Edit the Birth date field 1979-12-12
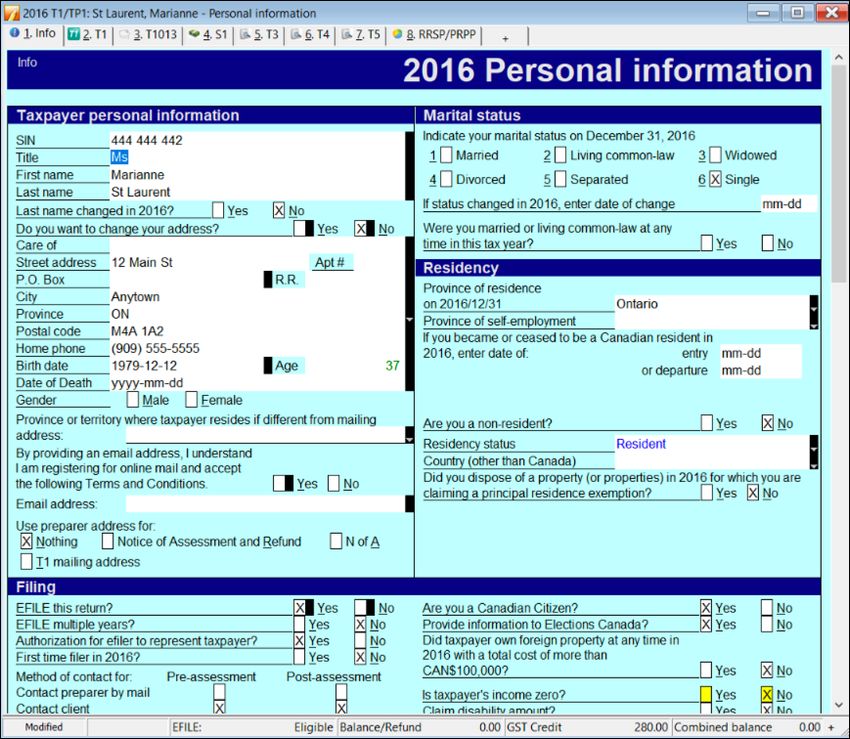Screen dimensions: 850x739 185,365
